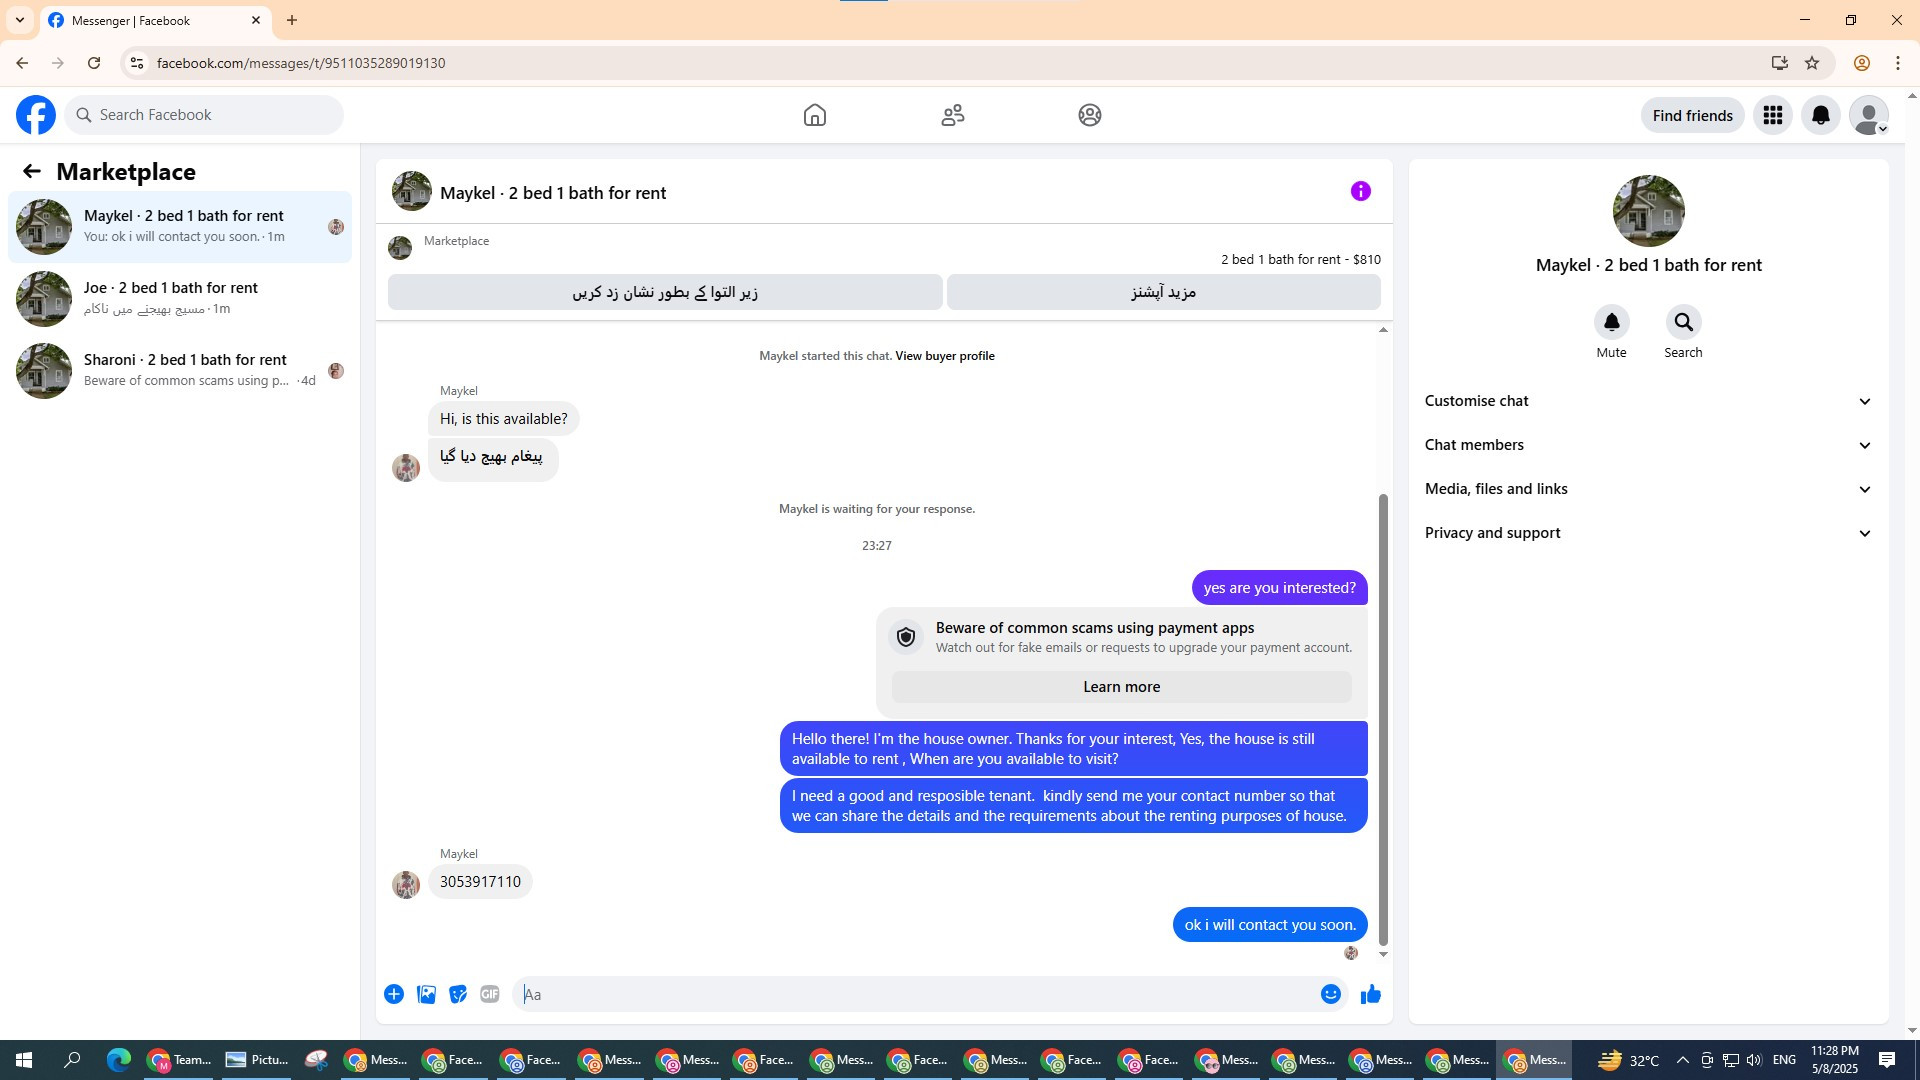Open the weather widget showing 32°C

pyautogui.click(x=1628, y=1060)
